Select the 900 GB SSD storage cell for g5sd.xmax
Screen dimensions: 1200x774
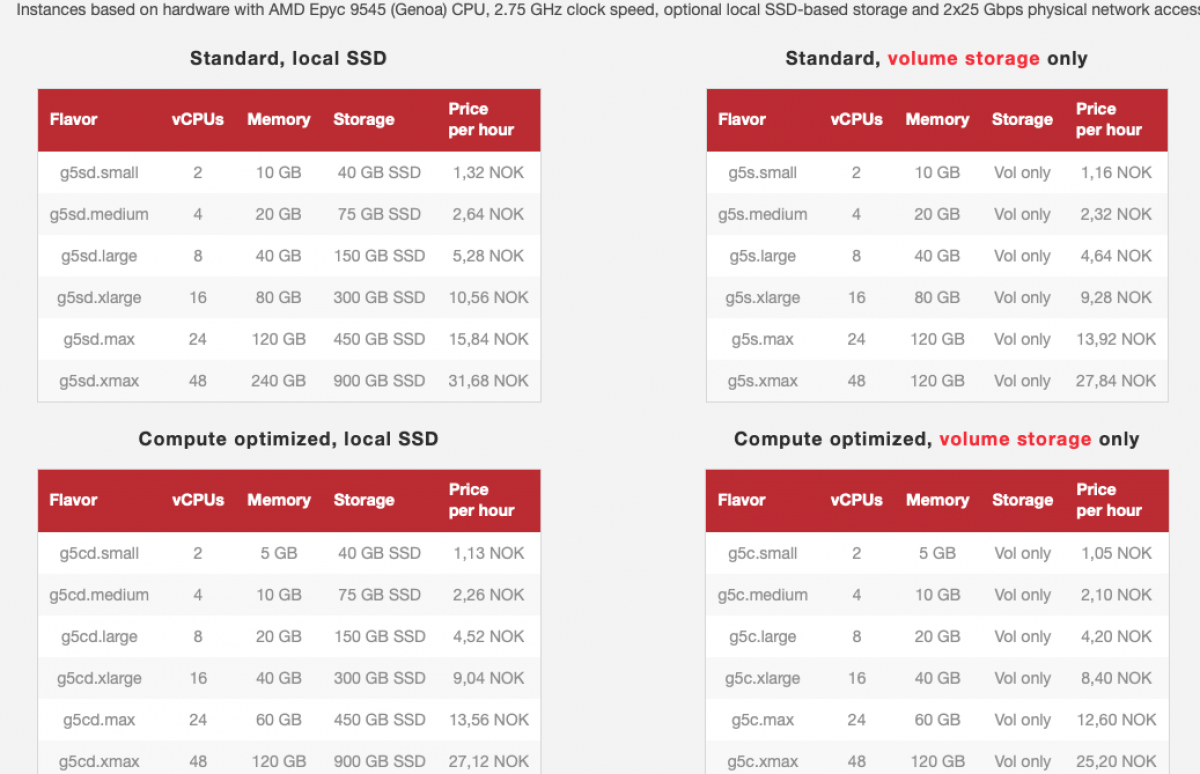[x=379, y=381]
